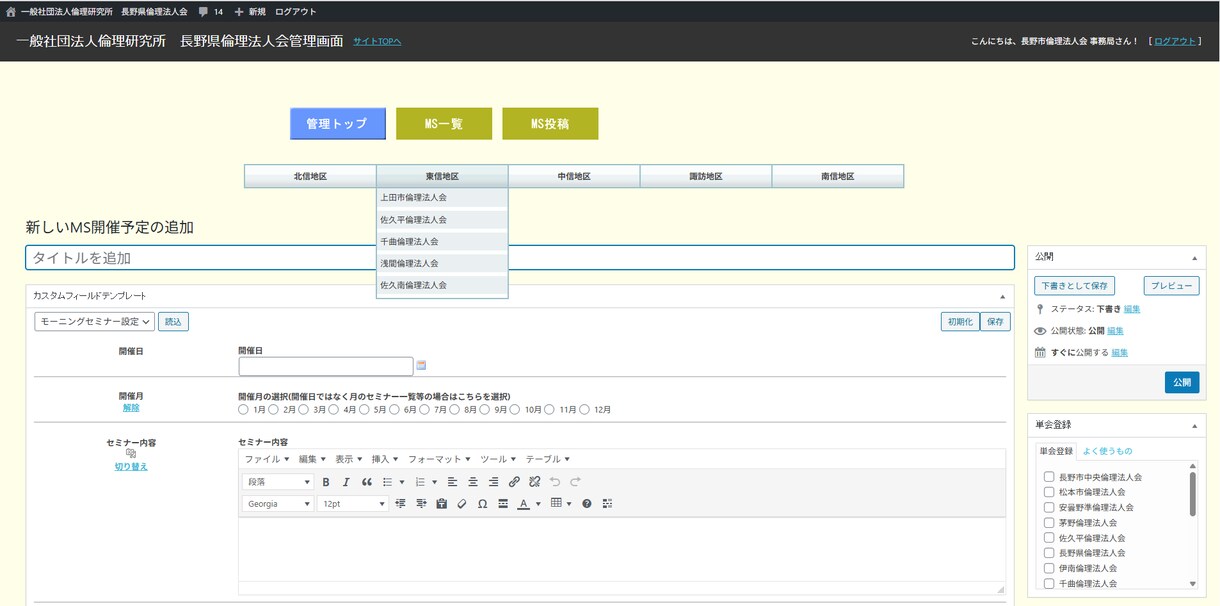1220x606 pixels.
Task: Apply text color A icon
Action: (523, 504)
